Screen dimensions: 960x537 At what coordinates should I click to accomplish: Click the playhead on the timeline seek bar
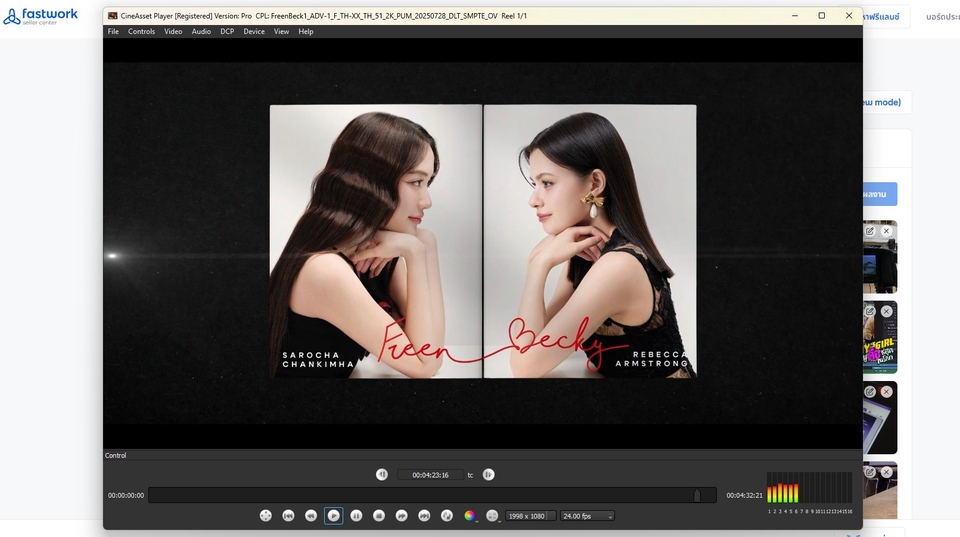point(697,495)
